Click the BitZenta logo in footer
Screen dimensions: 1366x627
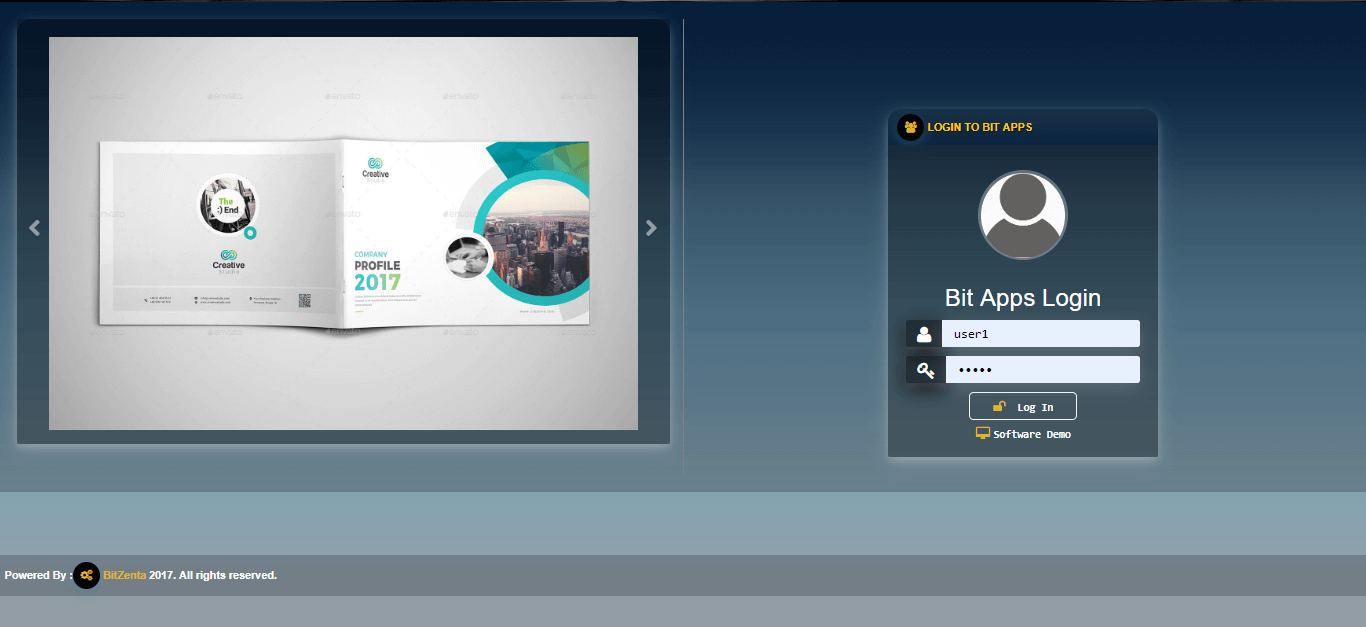87,575
